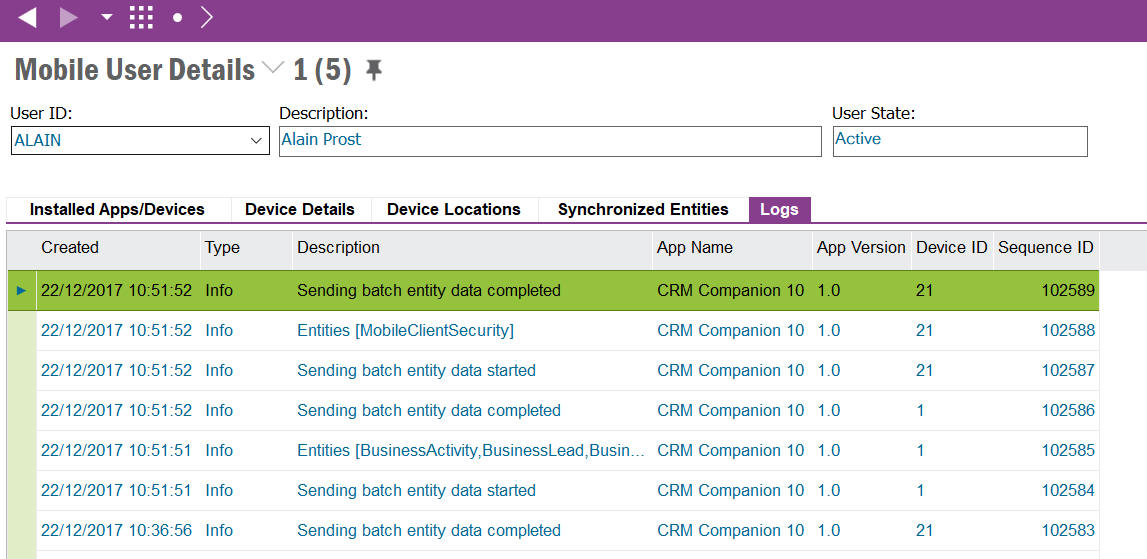
Task: Sort by the Created column header
Action: click(70, 247)
